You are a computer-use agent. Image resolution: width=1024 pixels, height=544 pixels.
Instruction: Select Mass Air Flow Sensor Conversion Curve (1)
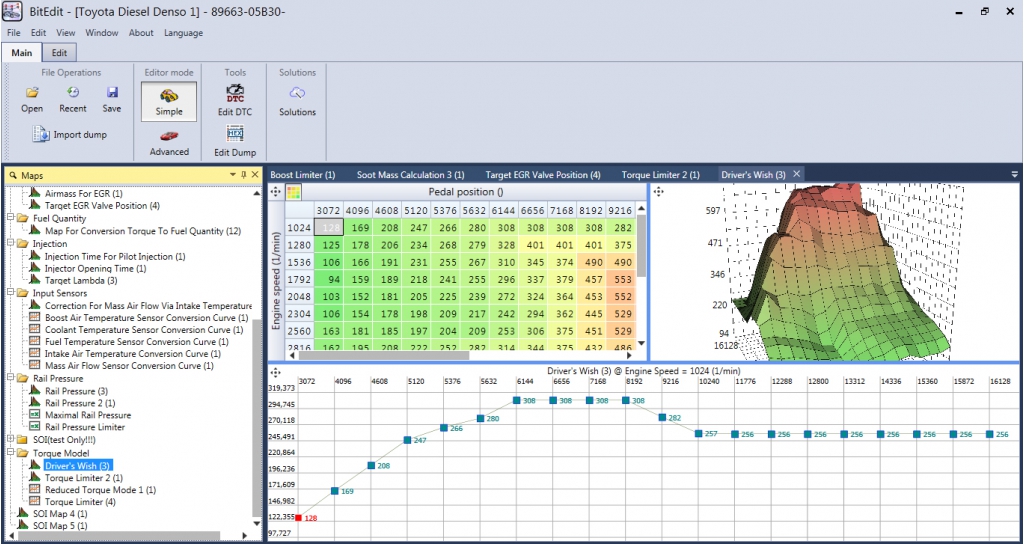click(129, 366)
